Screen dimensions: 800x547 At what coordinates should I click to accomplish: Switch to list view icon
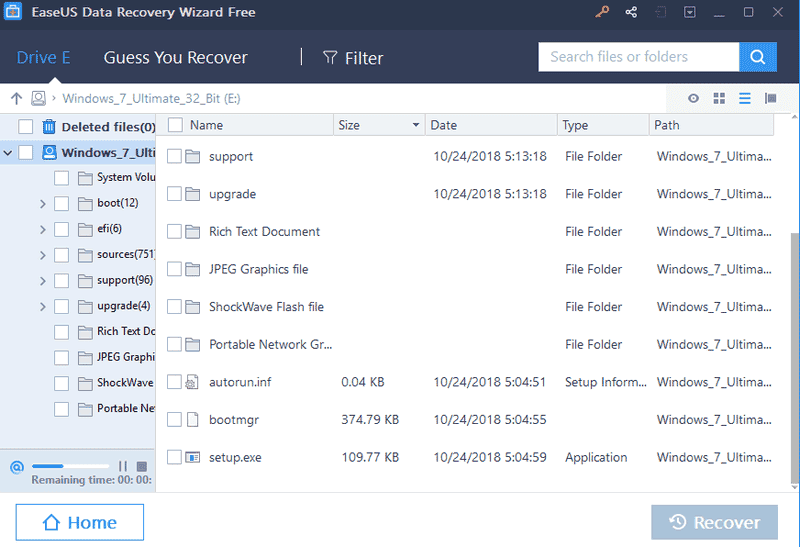(x=744, y=98)
